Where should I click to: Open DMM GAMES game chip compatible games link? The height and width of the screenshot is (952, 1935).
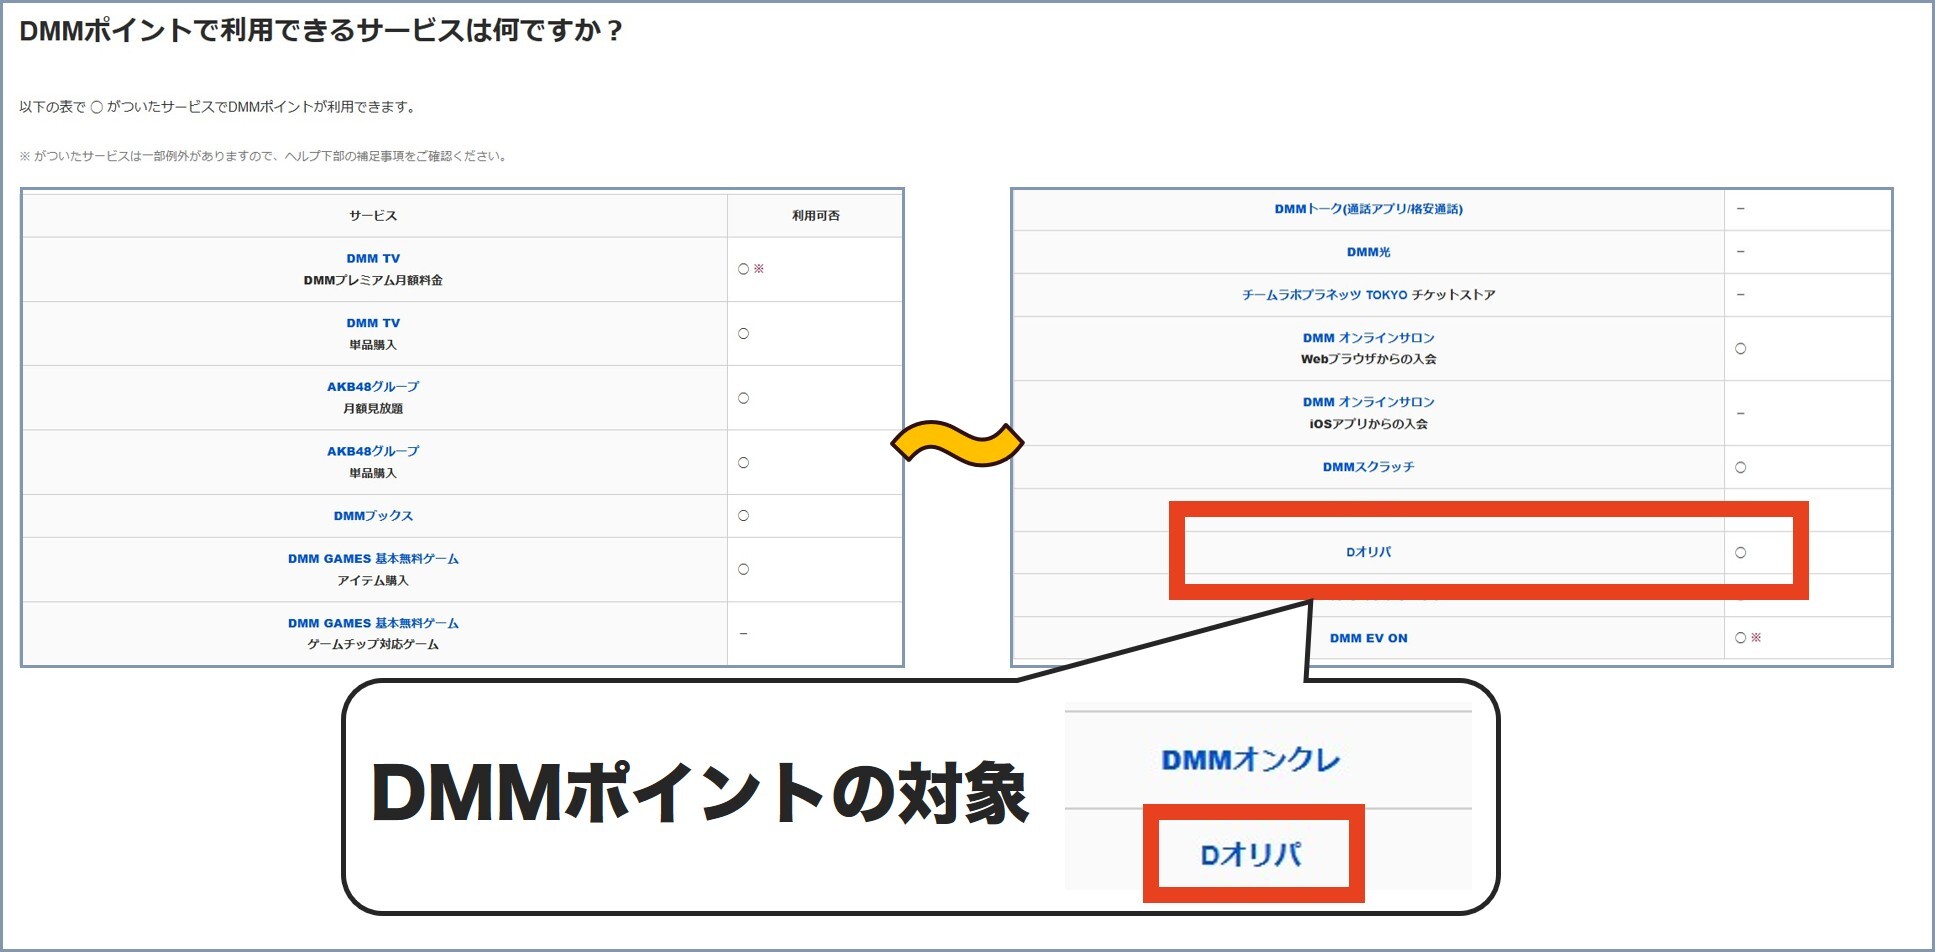374,622
